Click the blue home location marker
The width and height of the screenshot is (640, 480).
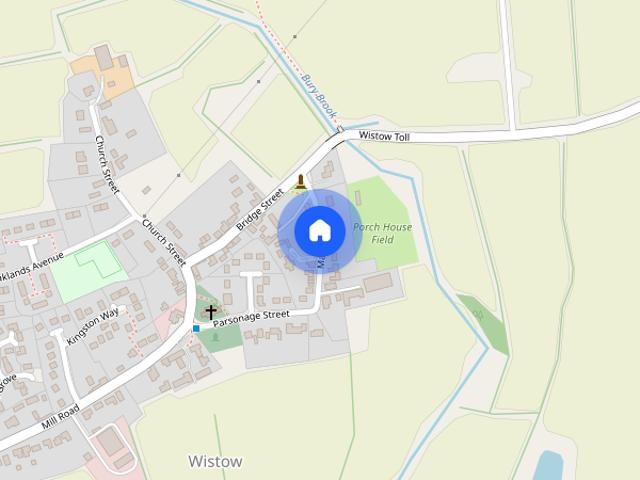pos(320,231)
